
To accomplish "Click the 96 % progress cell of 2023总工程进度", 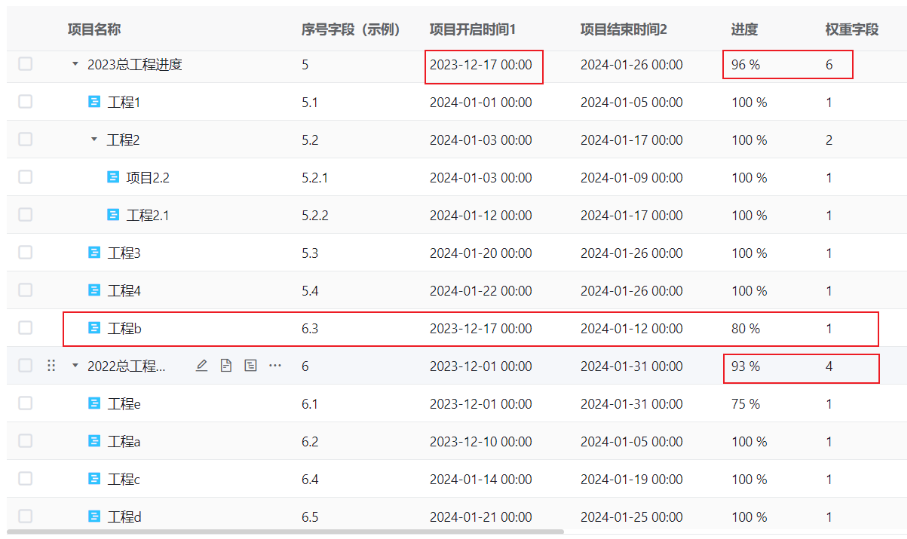I will (745, 64).
